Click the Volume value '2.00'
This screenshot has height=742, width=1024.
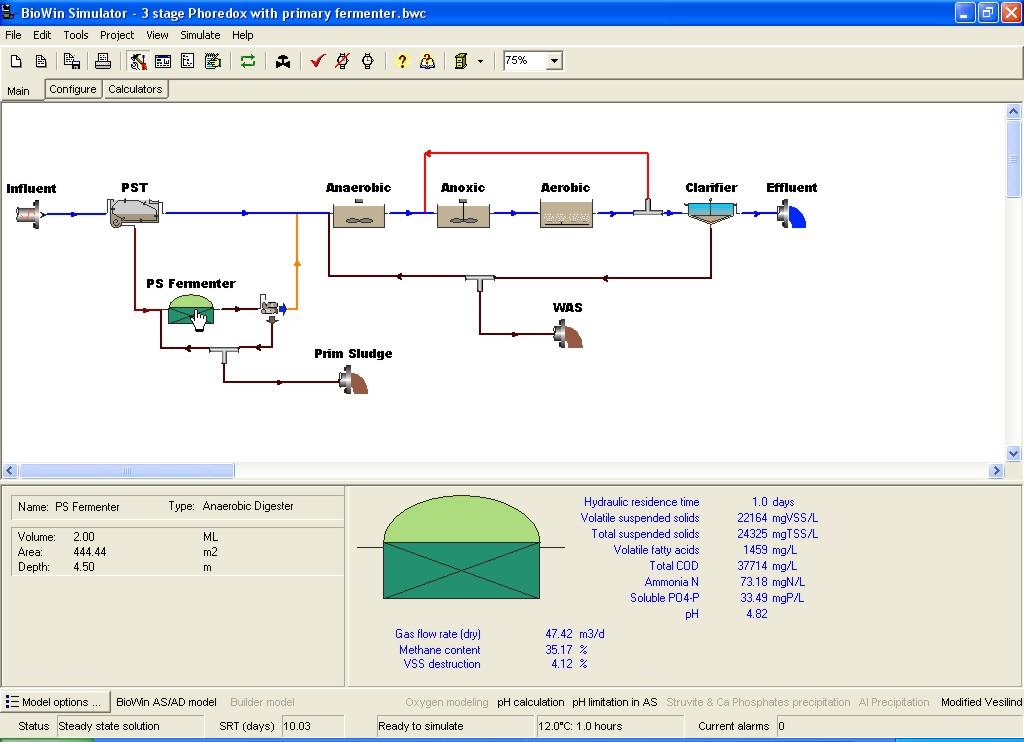84,537
